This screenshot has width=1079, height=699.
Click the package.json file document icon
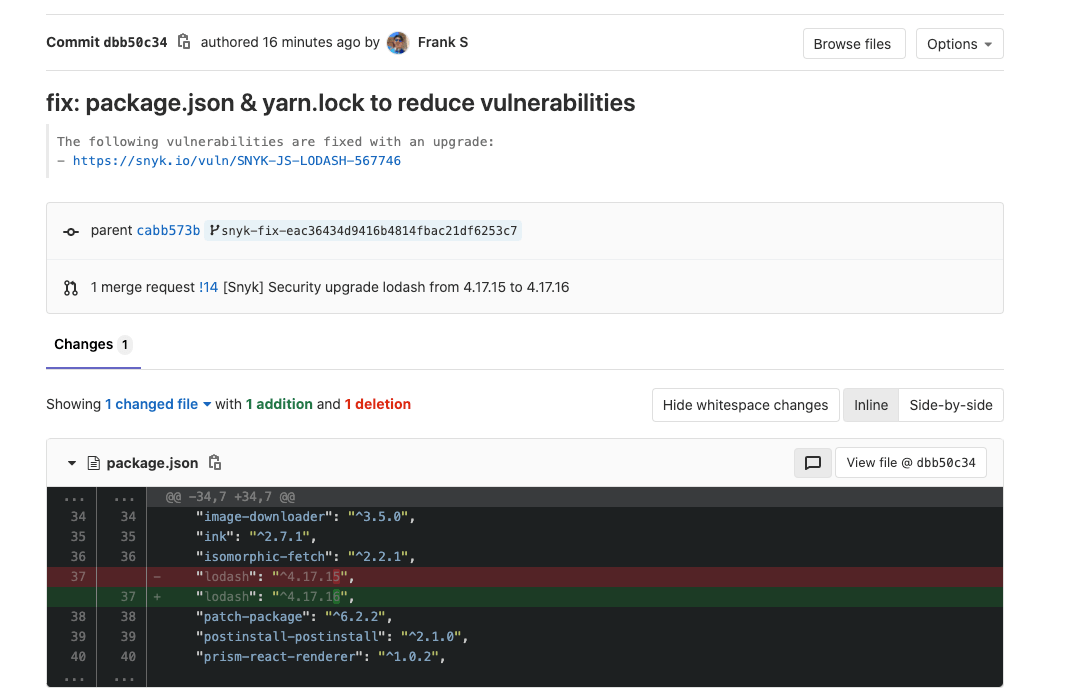94,463
